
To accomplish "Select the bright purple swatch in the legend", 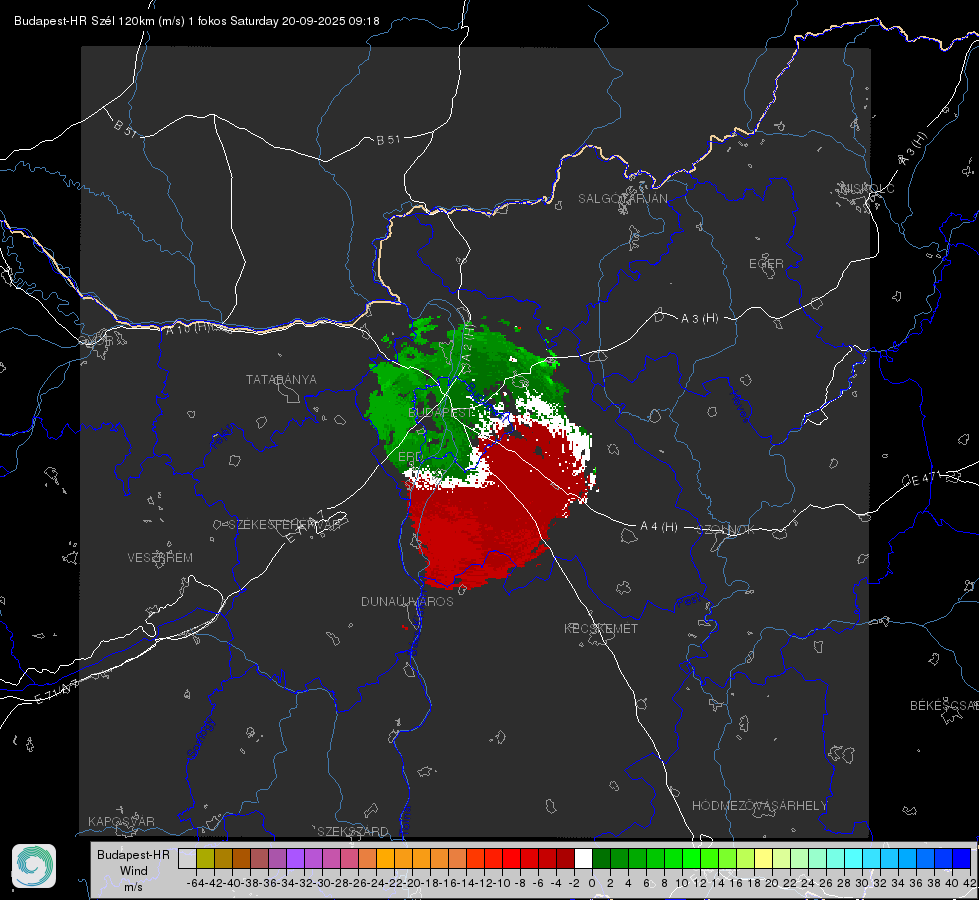I will (x=295, y=858).
